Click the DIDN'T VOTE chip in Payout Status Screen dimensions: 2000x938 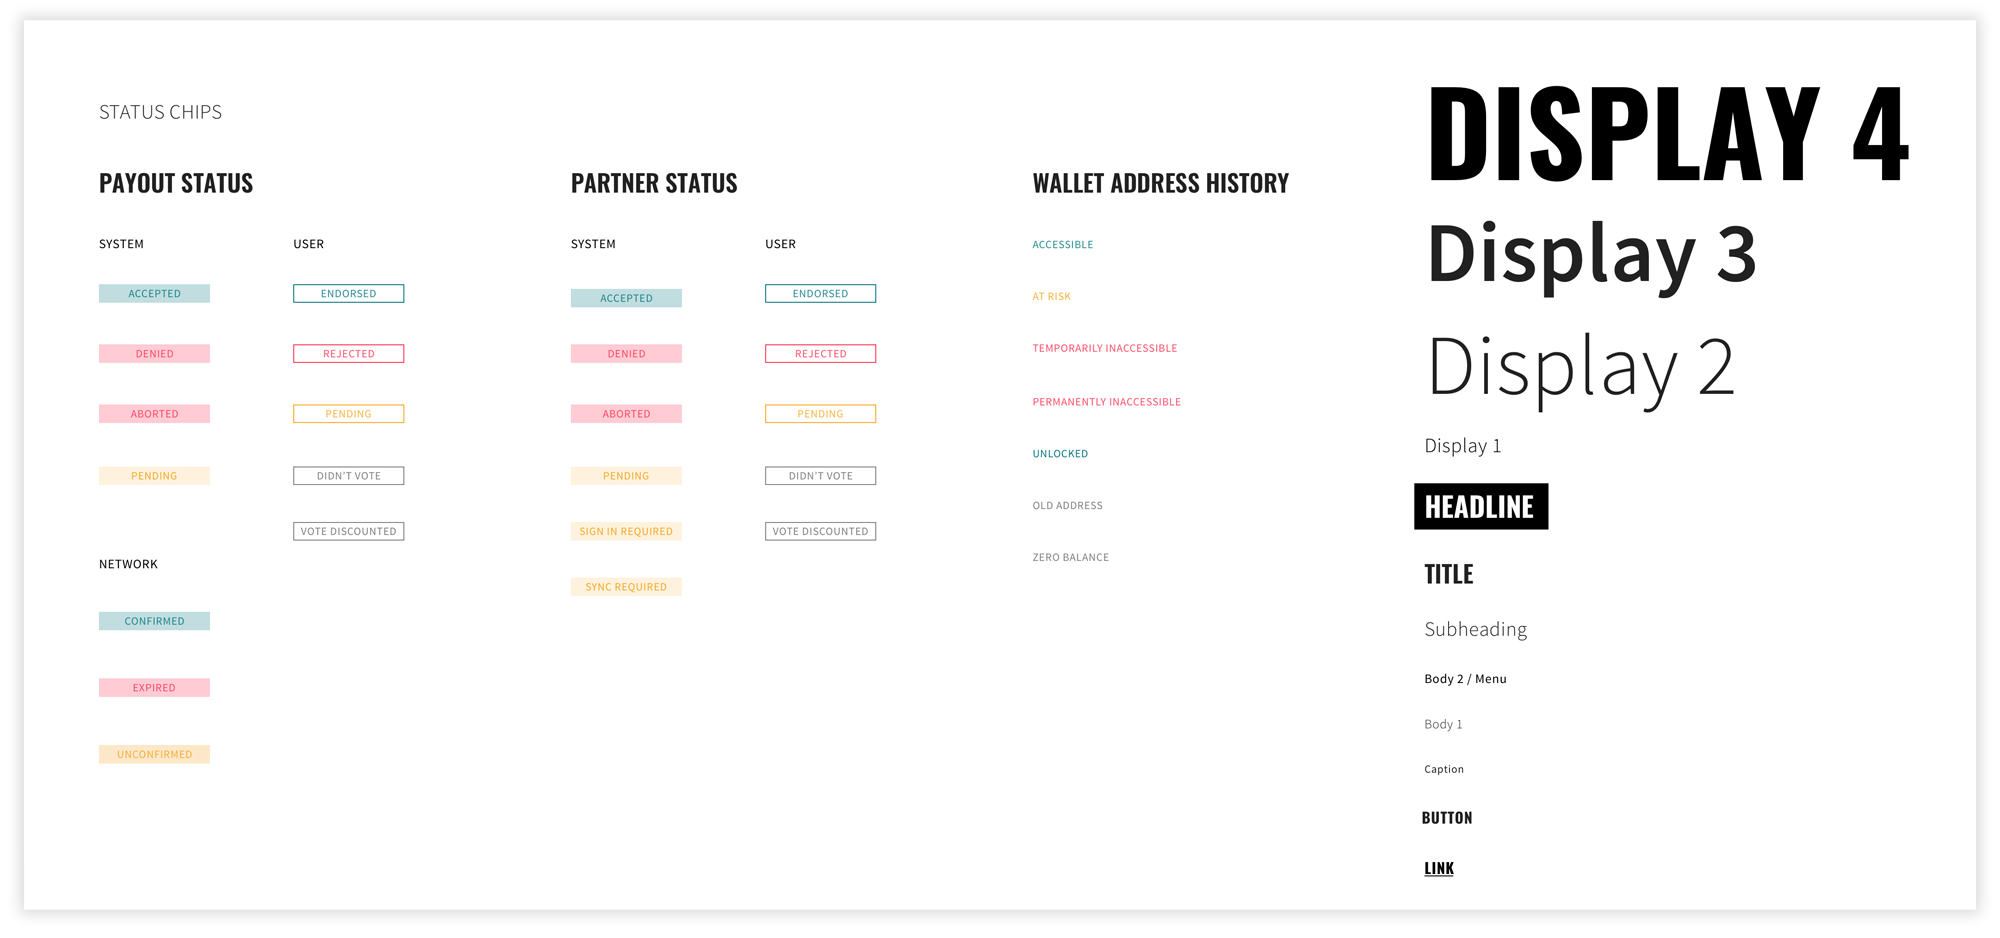tap(348, 475)
